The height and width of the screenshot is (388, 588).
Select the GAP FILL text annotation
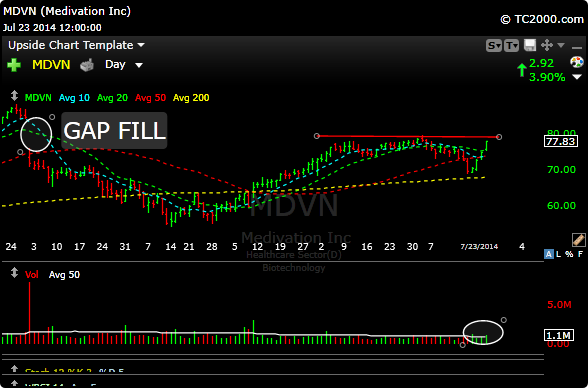(114, 130)
